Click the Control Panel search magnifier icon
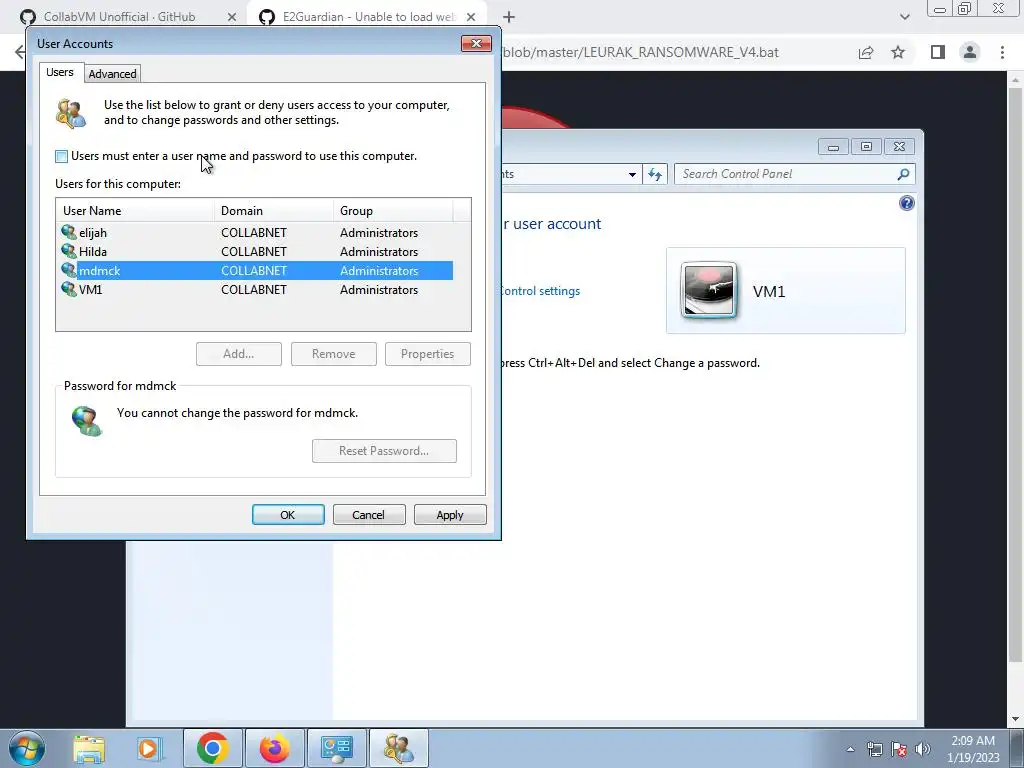The width and height of the screenshot is (1024, 768). pyautogui.click(x=903, y=174)
